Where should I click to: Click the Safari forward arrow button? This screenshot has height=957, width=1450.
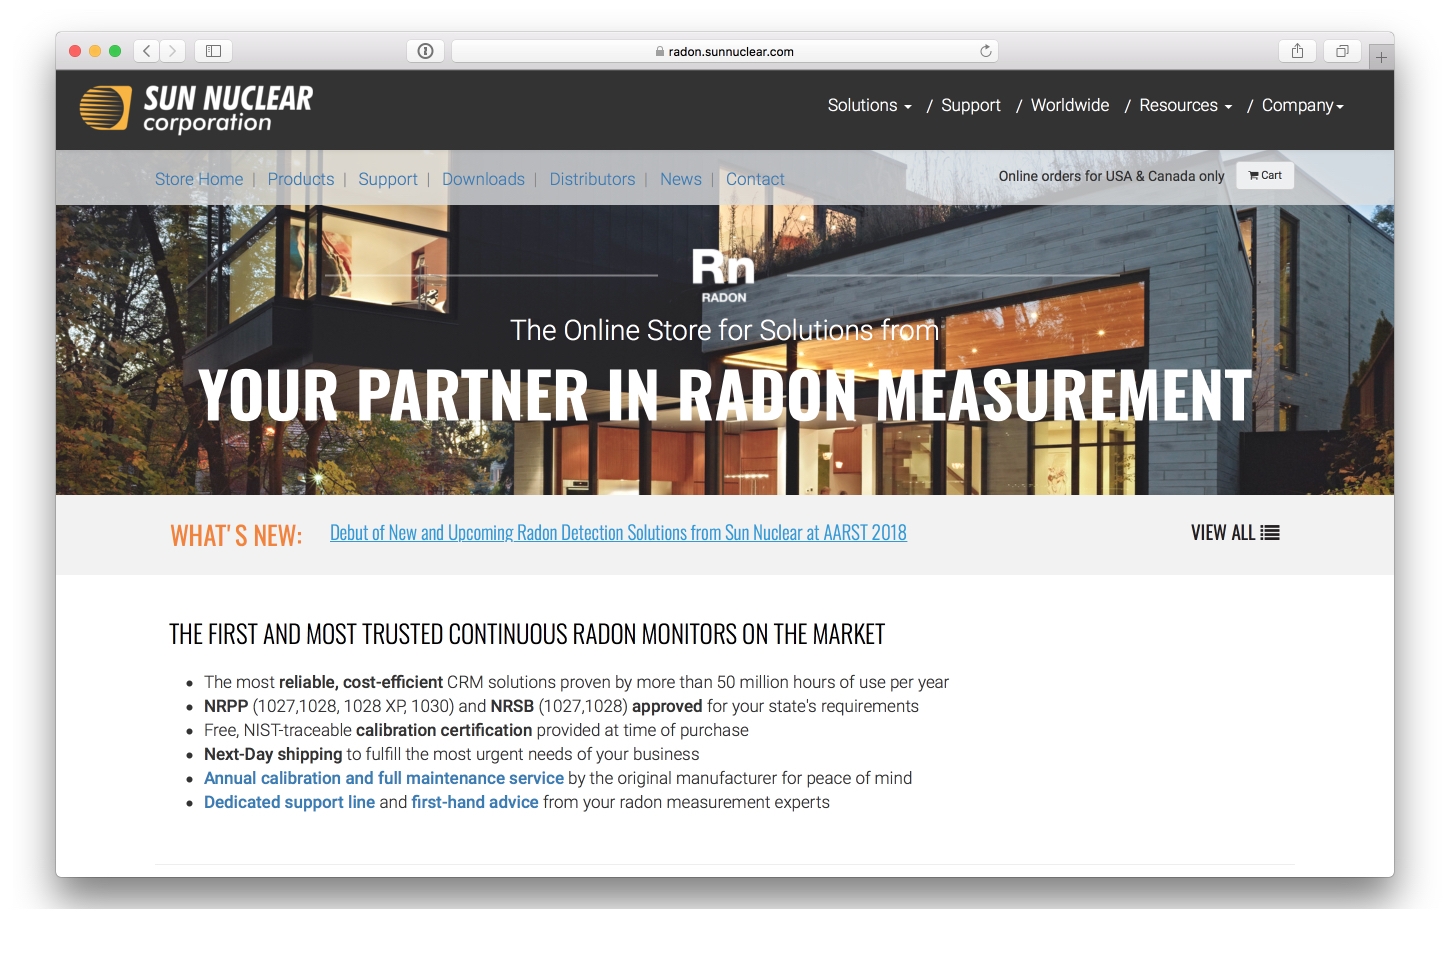[173, 51]
